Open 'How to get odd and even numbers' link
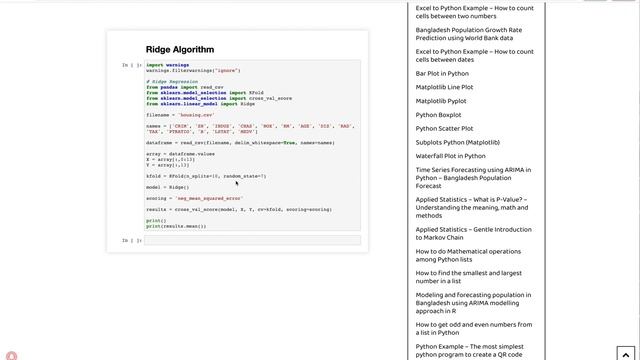 [473, 329]
